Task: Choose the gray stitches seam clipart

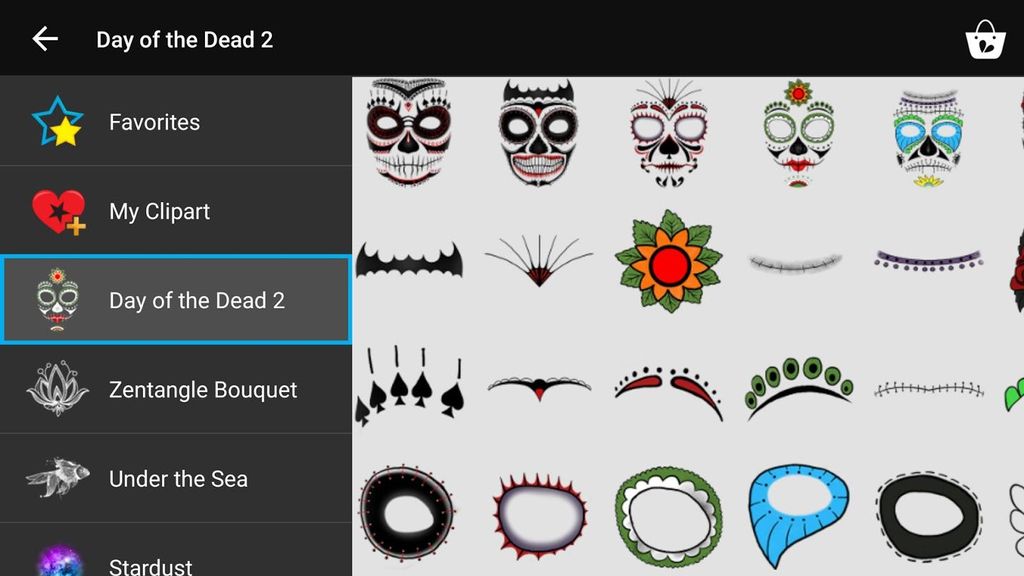Action: [x=928, y=390]
